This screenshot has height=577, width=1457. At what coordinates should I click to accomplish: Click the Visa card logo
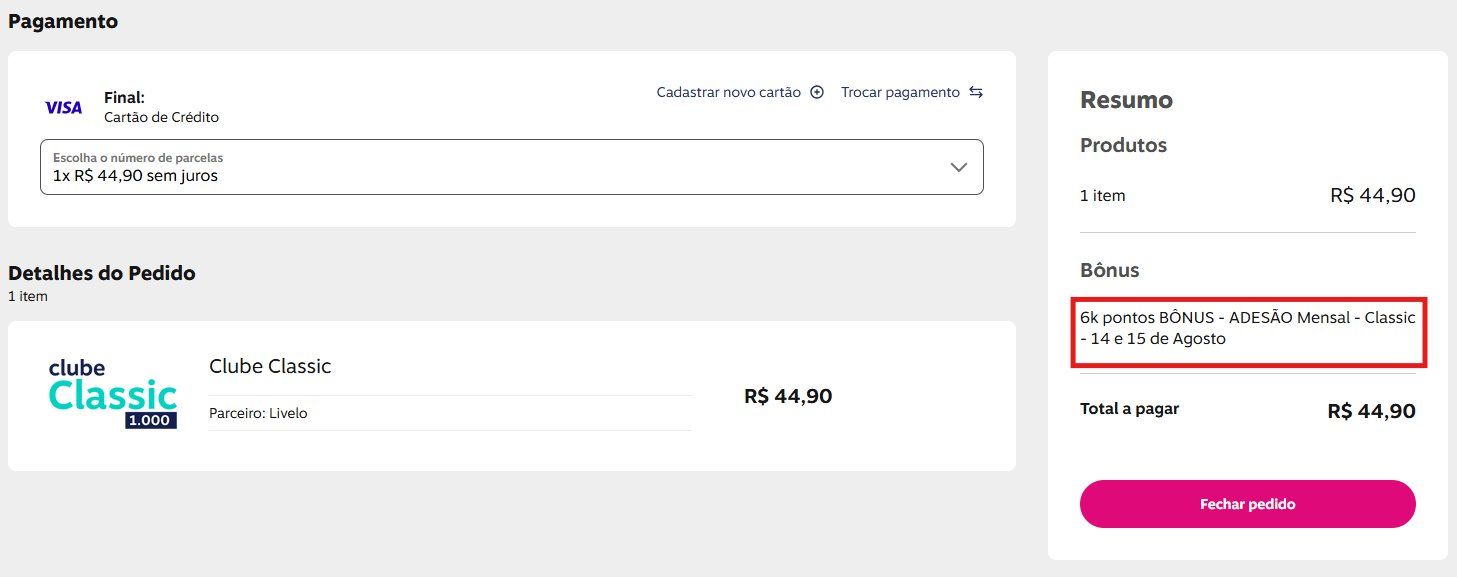coord(63,107)
